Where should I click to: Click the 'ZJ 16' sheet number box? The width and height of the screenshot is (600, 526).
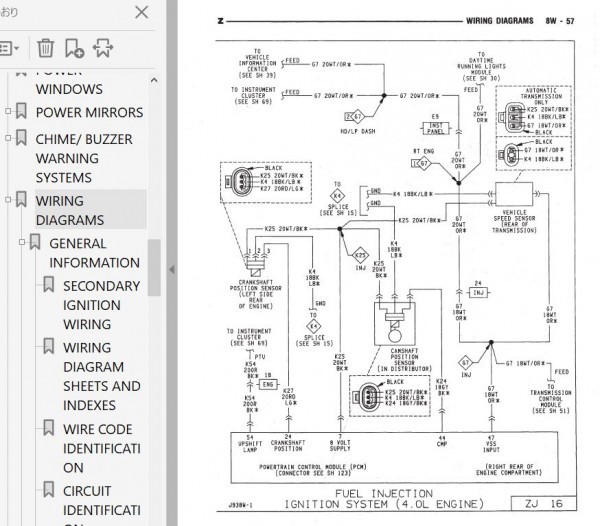pyautogui.click(x=544, y=503)
